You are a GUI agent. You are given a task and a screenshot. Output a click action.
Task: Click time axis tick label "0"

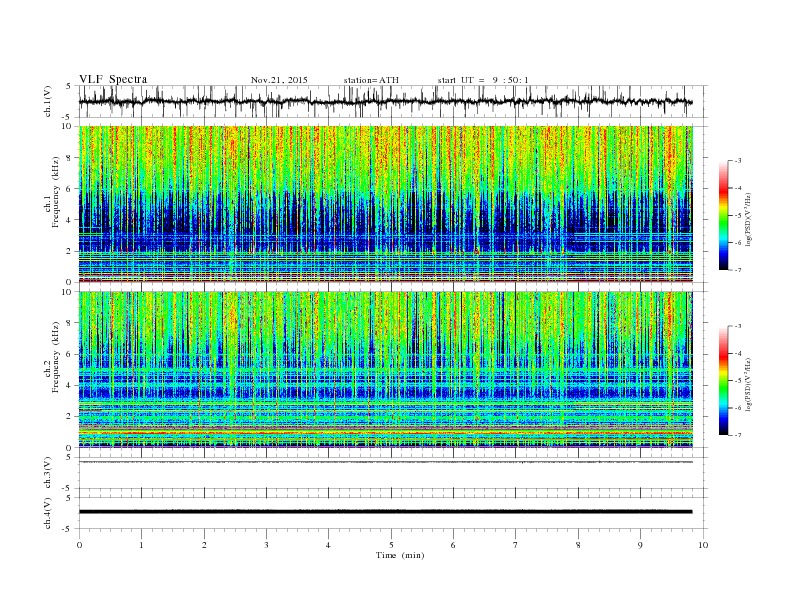79,545
